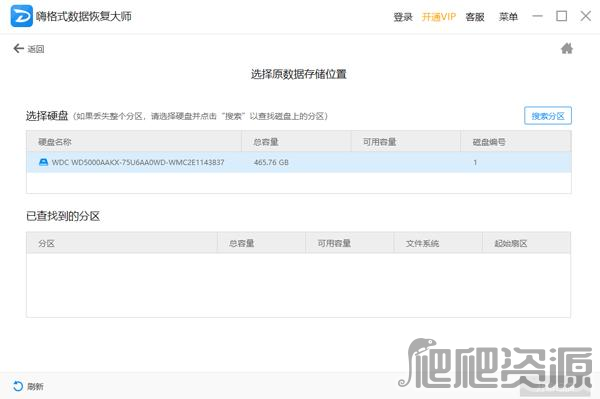Click the 返回 text link
The width and height of the screenshot is (600, 399).
(x=36, y=49)
